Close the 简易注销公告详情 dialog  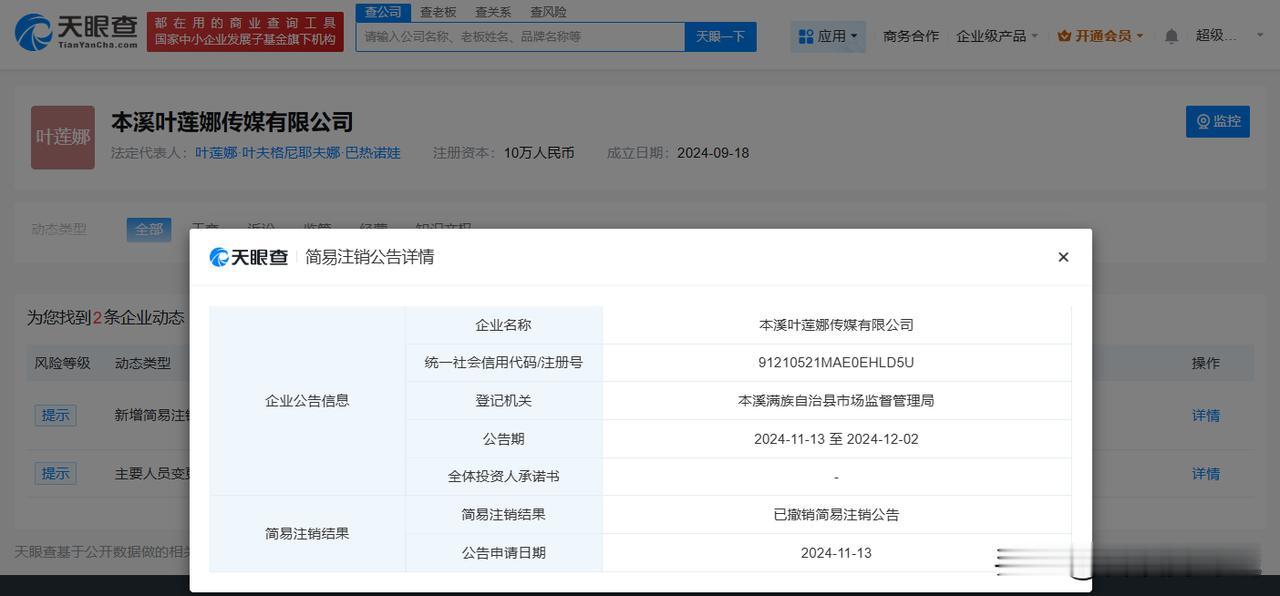point(1063,257)
